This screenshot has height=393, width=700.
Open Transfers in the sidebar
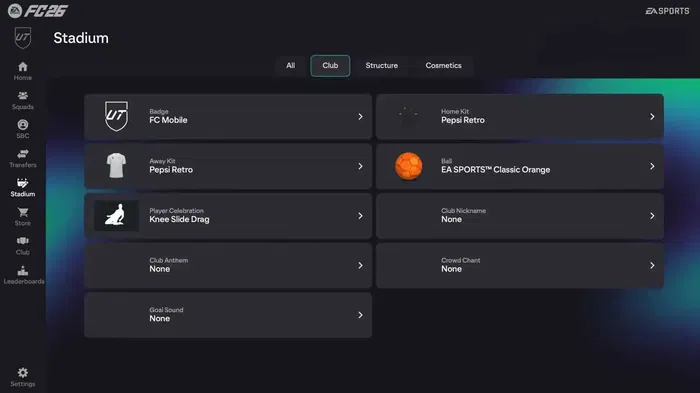pos(23,158)
